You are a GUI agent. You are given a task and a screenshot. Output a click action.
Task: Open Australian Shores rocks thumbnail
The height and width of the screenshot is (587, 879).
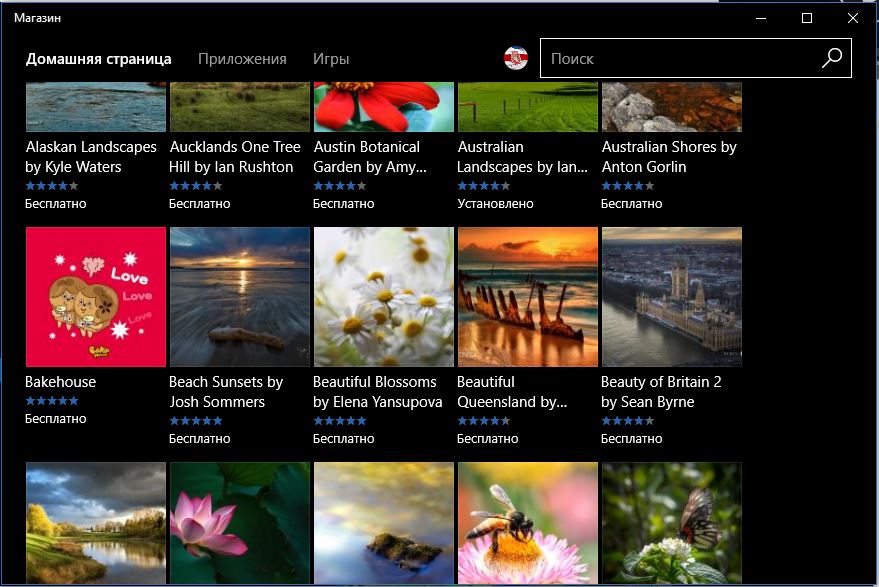(x=672, y=107)
